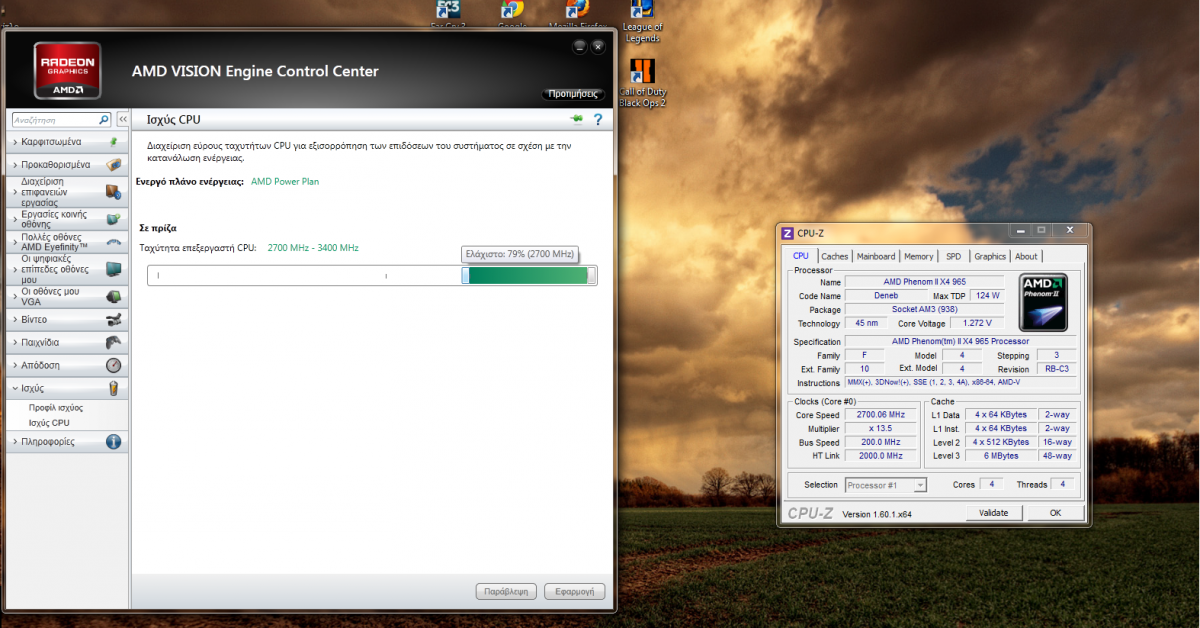Switch to the Memory tab in CPU-Z
This screenshot has height=628, width=1200.
919,256
